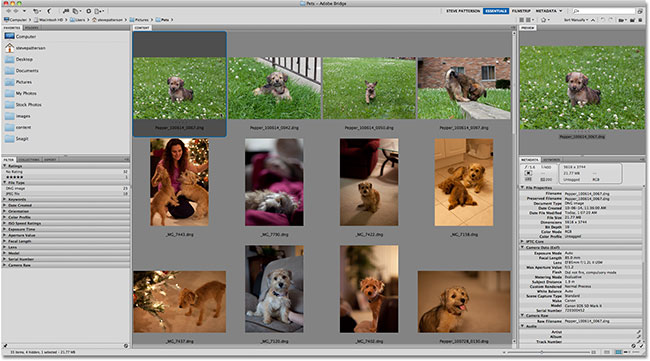Viewport: 650px width, 361px height.
Task: Toggle the JPEG file type filter
Action: [x=66, y=194]
